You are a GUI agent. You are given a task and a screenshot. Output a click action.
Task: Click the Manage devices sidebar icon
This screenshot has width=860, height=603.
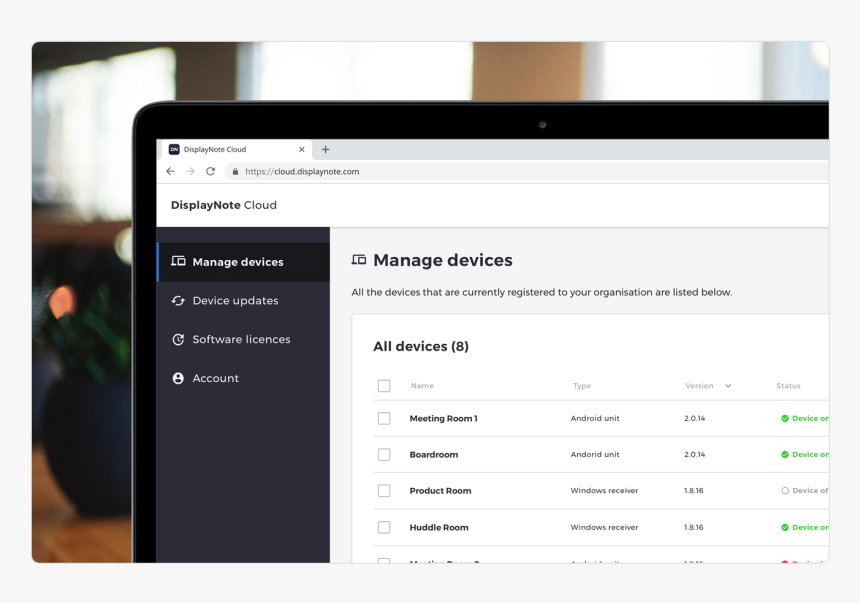point(178,261)
